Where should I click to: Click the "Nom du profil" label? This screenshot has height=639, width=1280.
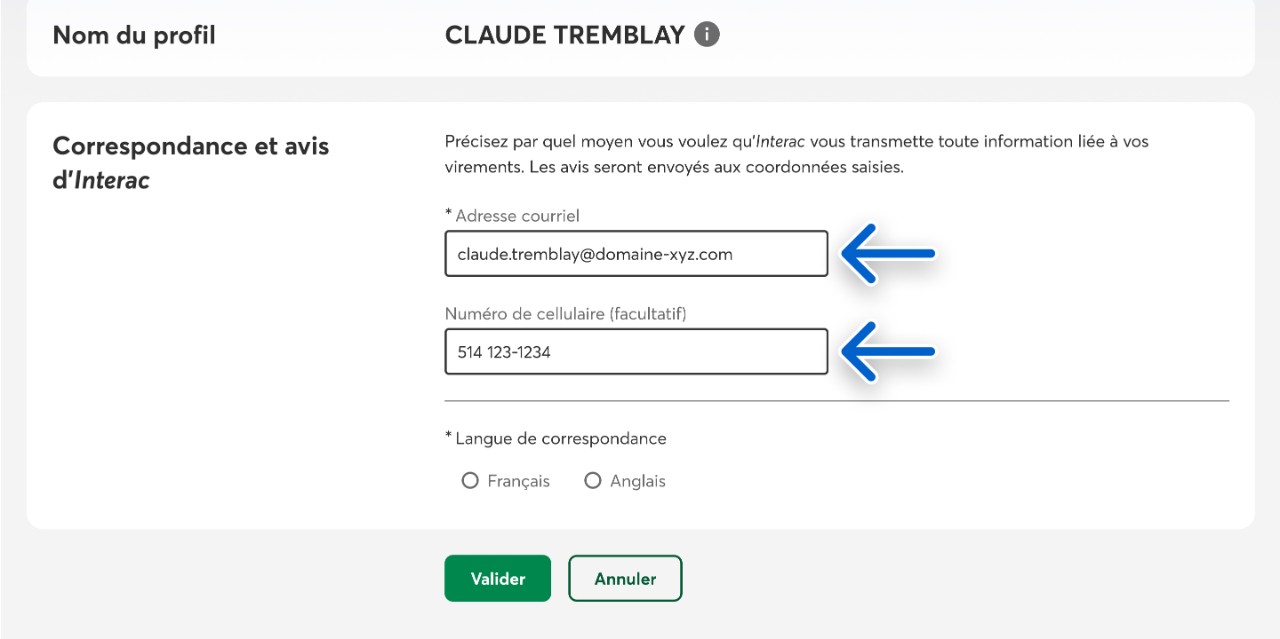click(134, 36)
